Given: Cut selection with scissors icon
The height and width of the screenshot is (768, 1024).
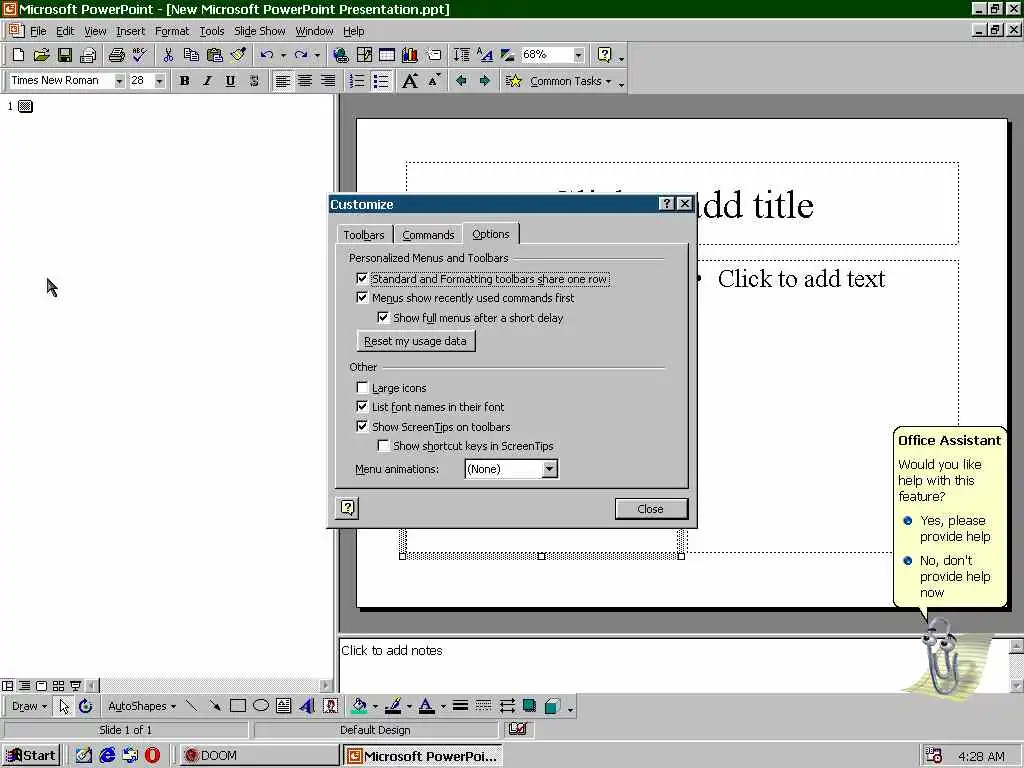Looking at the screenshot, I should coord(168,55).
